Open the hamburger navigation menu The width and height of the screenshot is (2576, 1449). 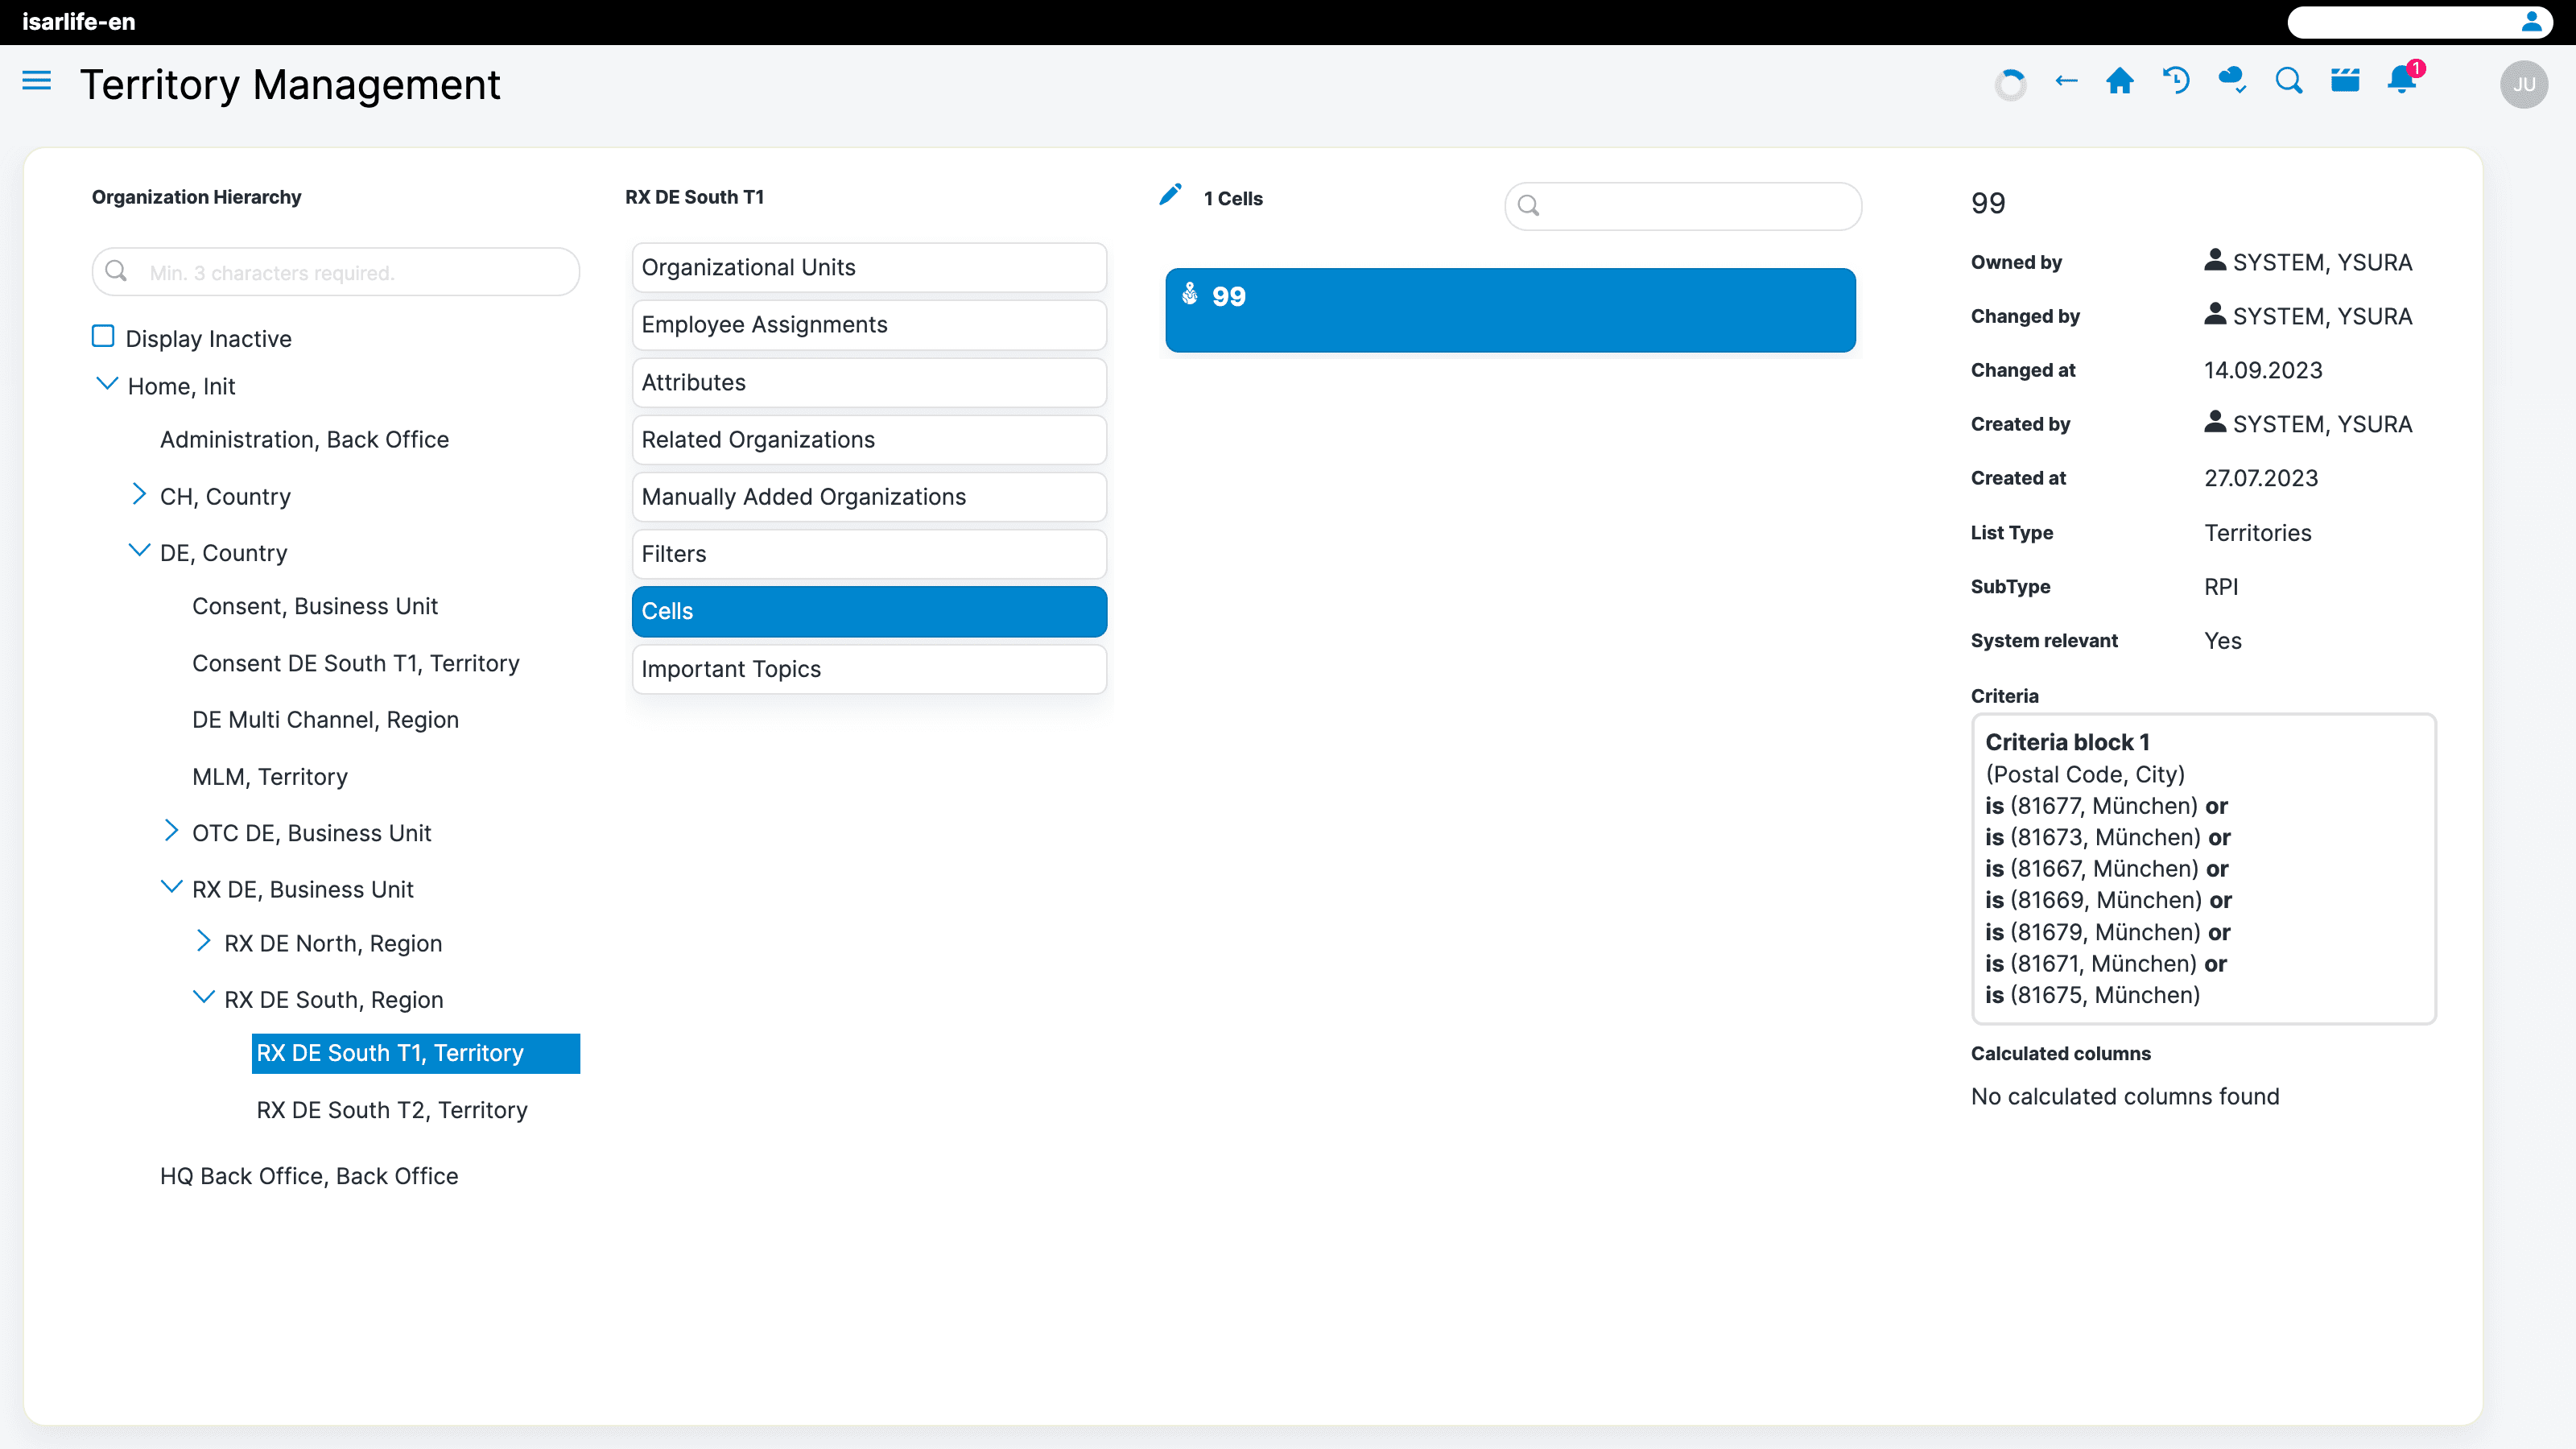click(x=36, y=80)
